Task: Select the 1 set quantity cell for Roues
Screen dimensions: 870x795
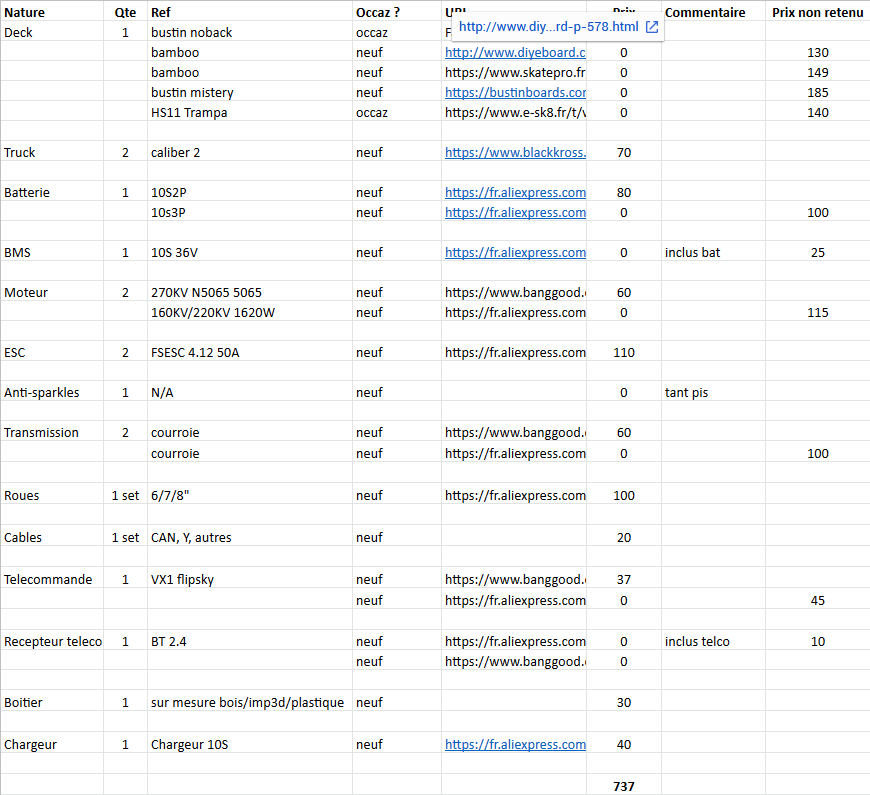Action: (125, 495)
